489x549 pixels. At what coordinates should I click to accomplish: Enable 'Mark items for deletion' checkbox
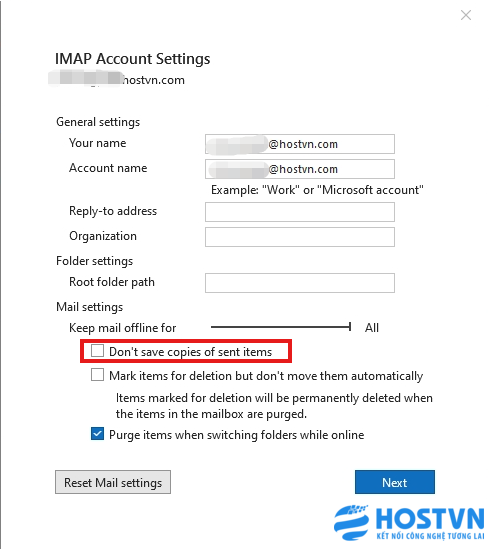pyautogui.click(x=97, y=375)
